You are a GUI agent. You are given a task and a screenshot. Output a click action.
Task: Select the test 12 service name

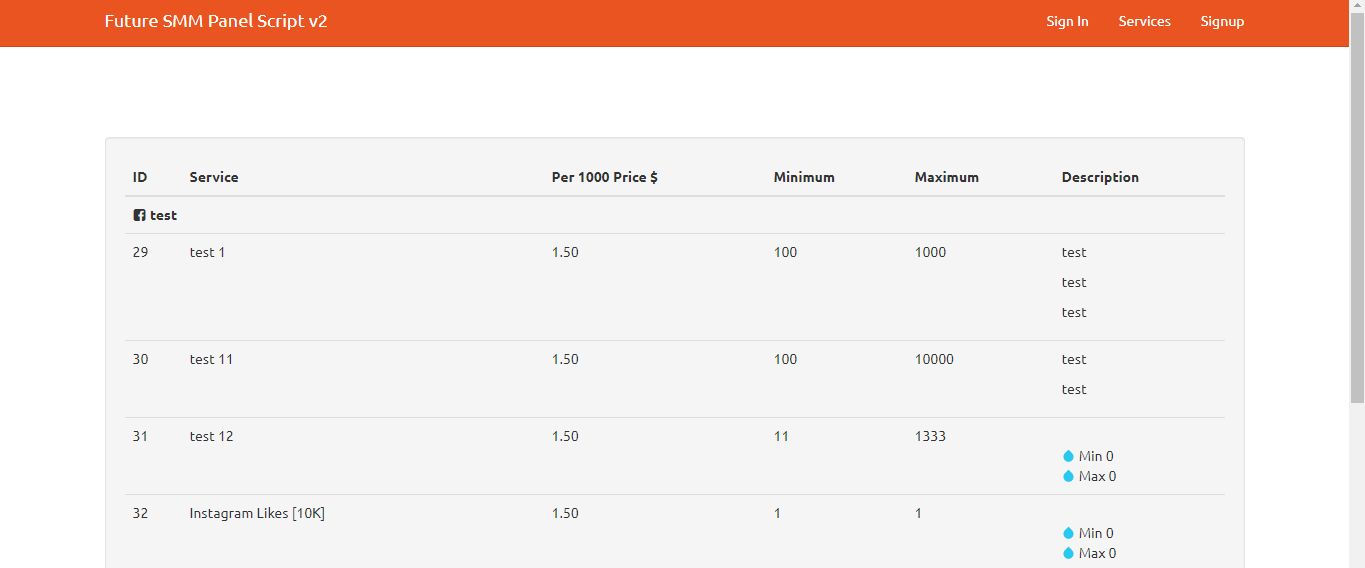pyautogui.click(x=211, y=436)
